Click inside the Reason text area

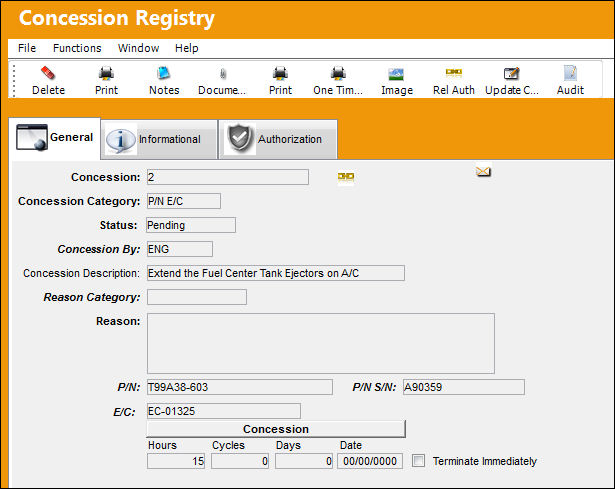point(321,344)
